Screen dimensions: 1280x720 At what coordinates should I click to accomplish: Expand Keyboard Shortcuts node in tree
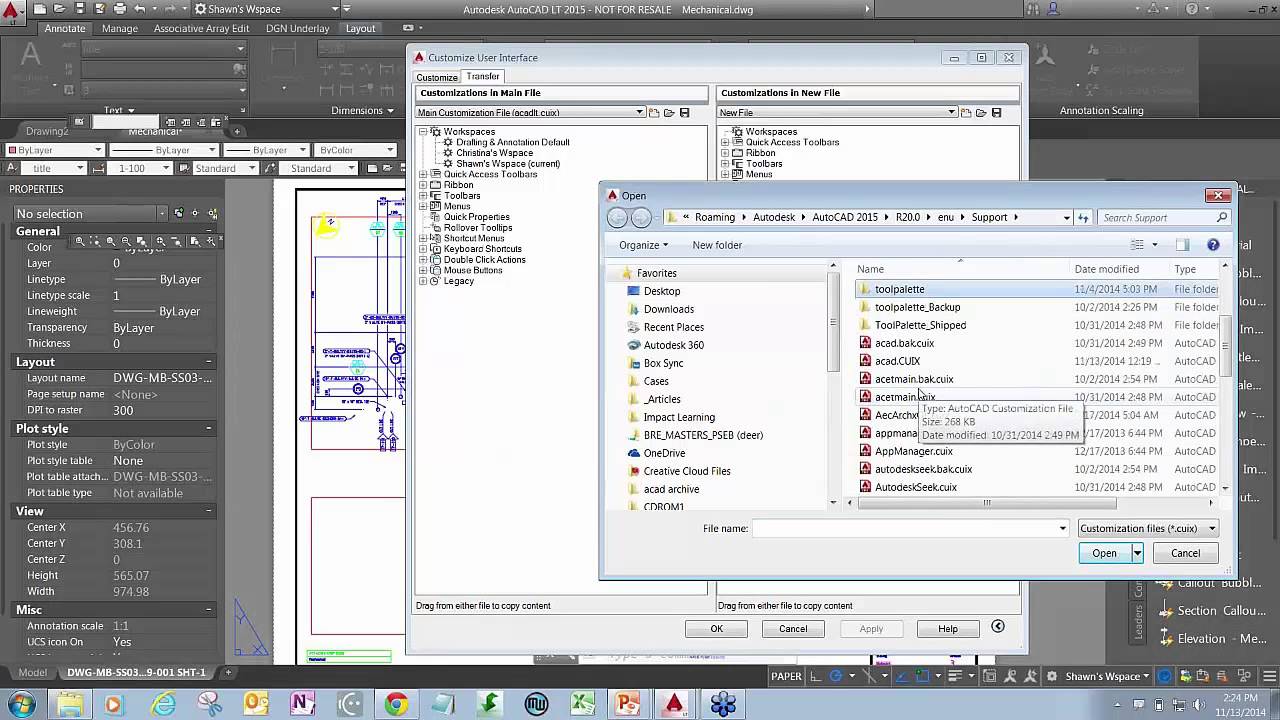[423, 249]
